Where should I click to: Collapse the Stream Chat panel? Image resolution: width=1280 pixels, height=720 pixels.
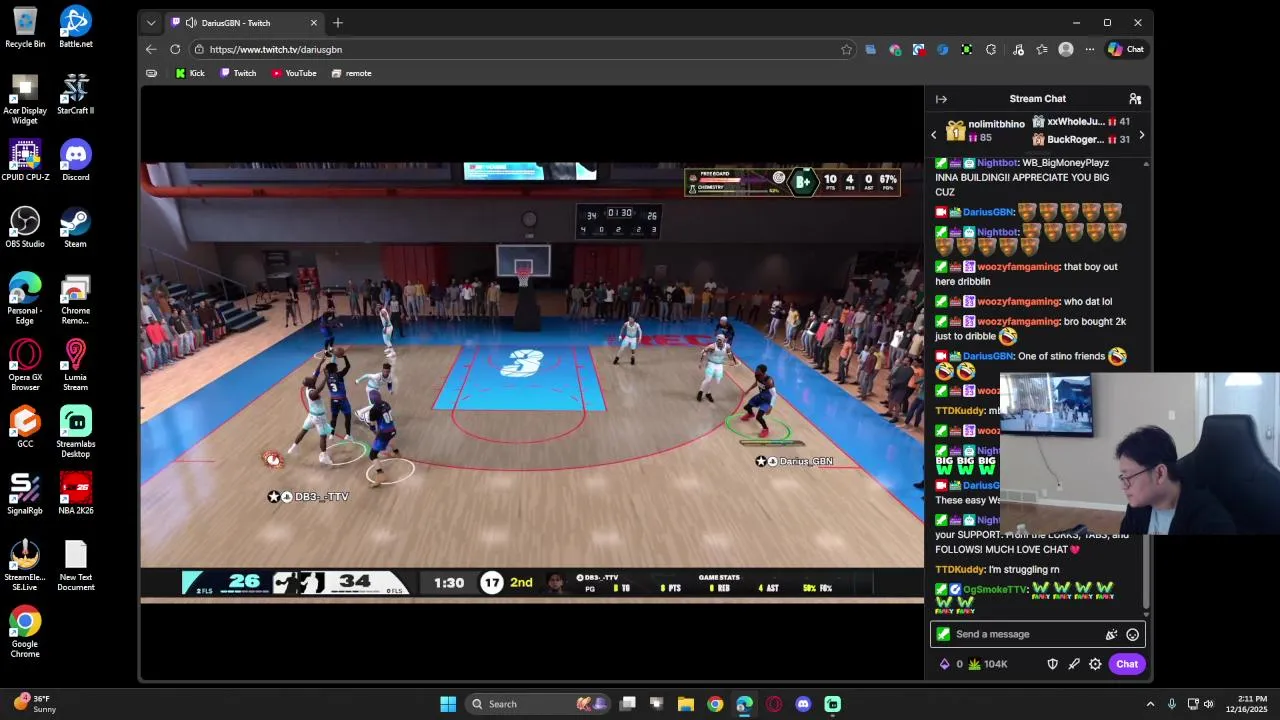tap(941, 99)
